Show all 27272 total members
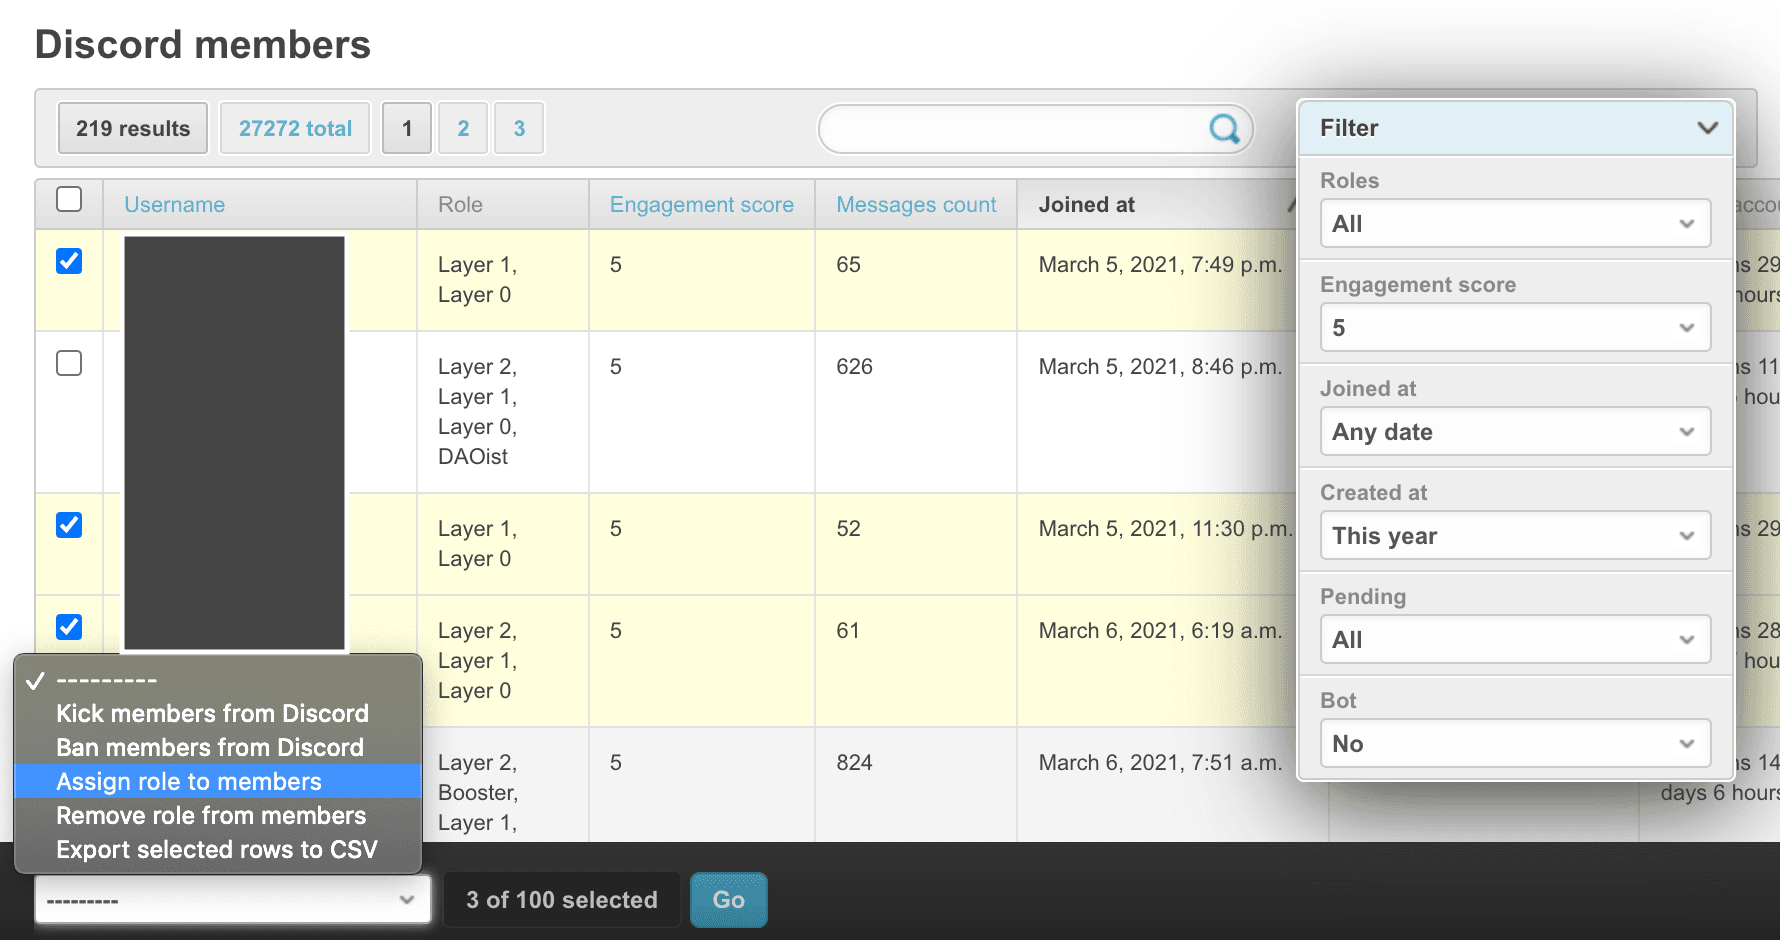Image resolution: width=1780 pixels, height=940 pixels. [x=295, y=128]
